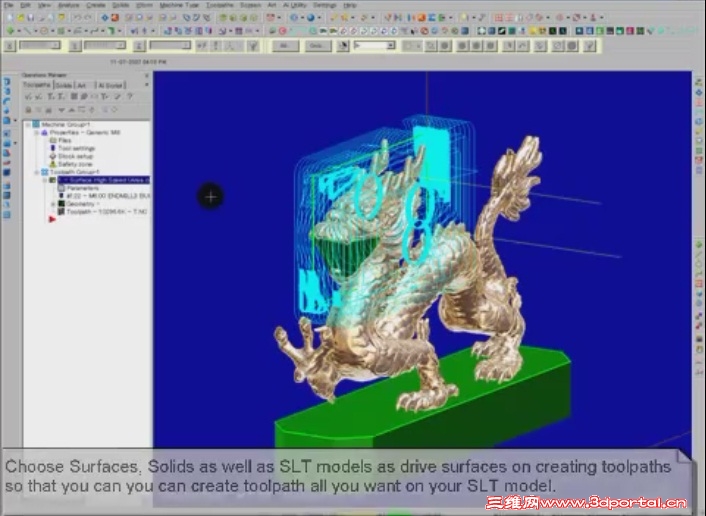
Task: Collapse the Properties - Generic Mill node
Action: [x=36, y=133]
